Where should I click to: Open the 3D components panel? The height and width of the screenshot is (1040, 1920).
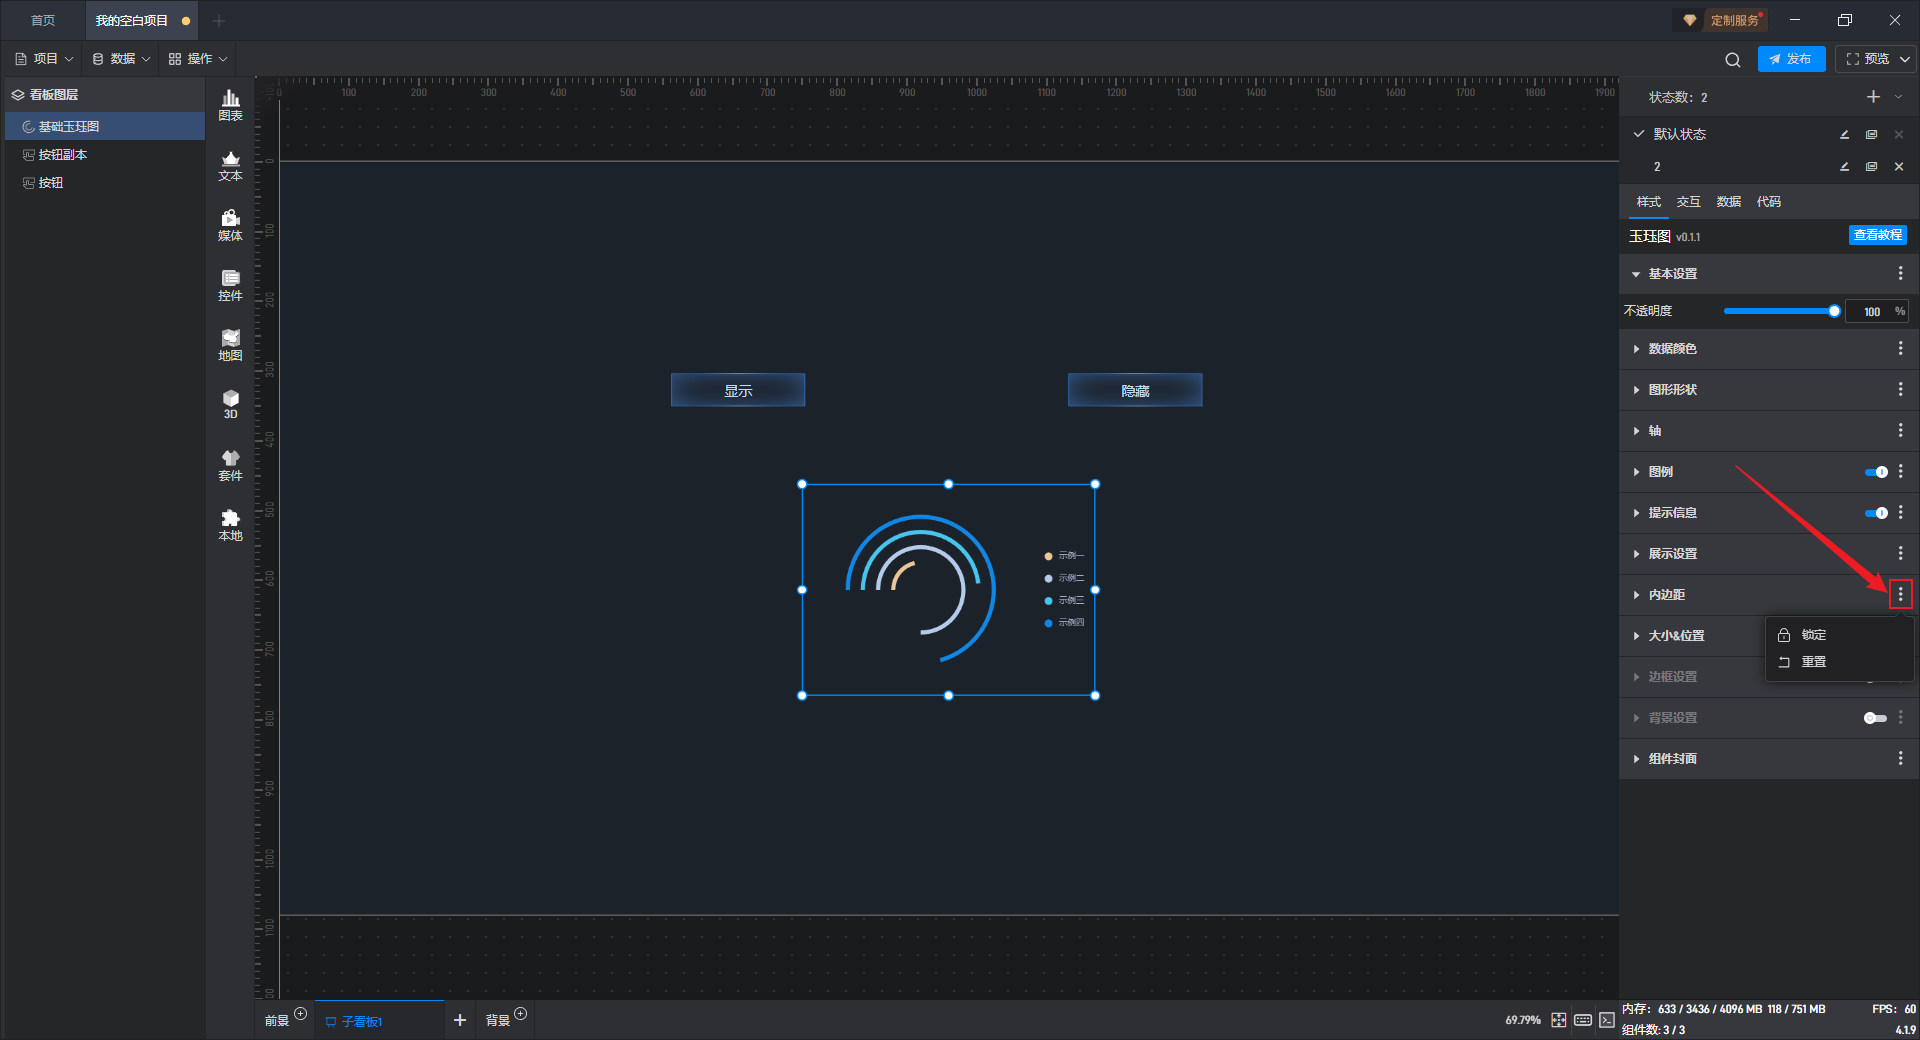pos(230,405)
